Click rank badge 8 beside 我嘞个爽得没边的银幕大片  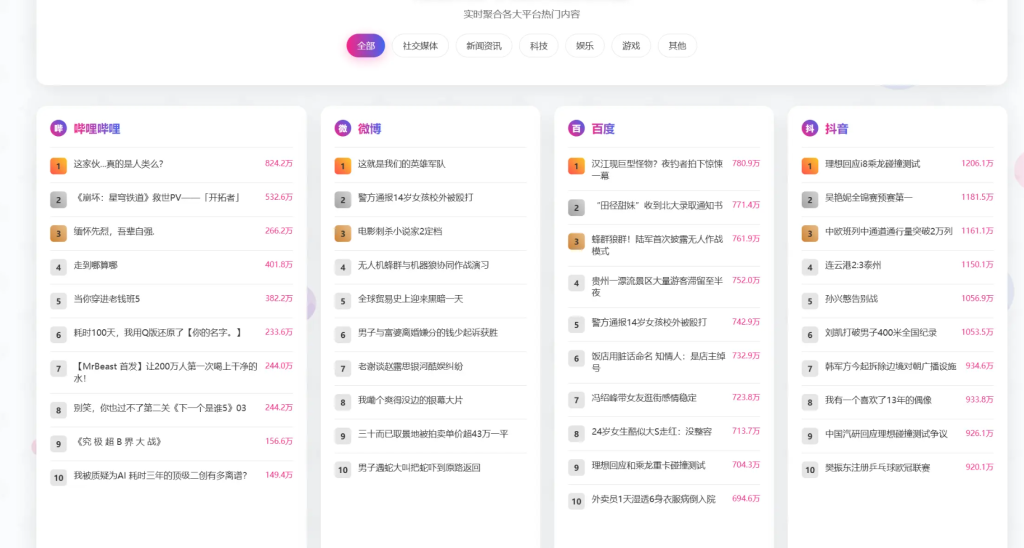pos(343,402)
